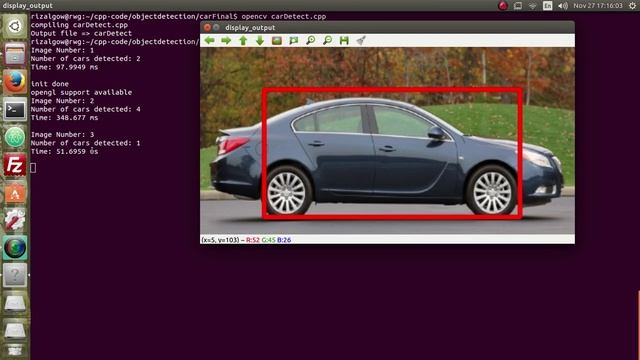Open the Atom editor in the dock

[15, 137]
